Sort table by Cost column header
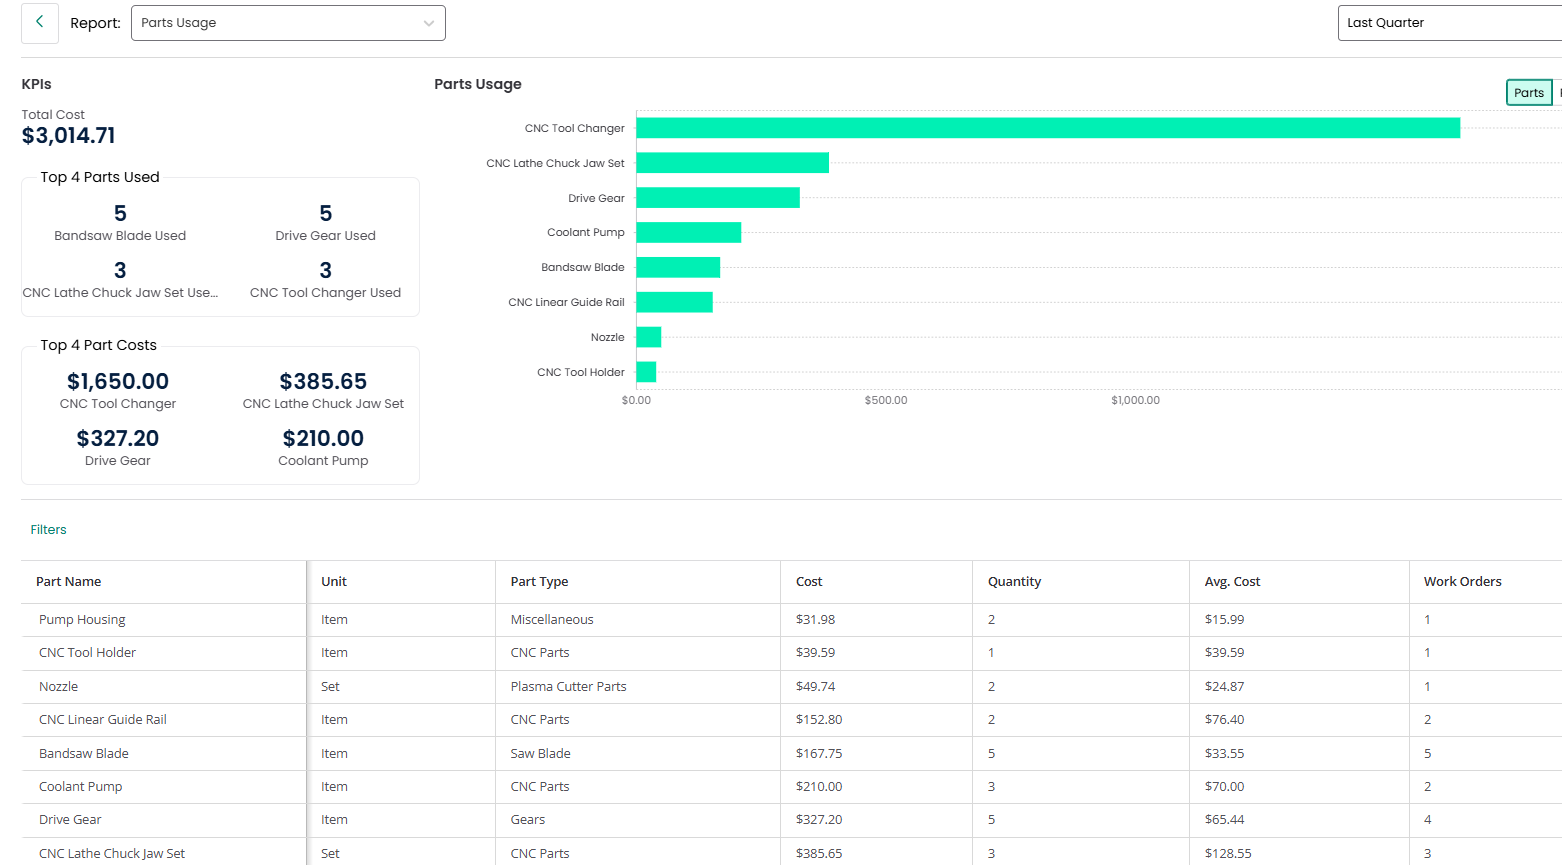The width and height of the screenshot is (1562, 865). click(809, 582)
